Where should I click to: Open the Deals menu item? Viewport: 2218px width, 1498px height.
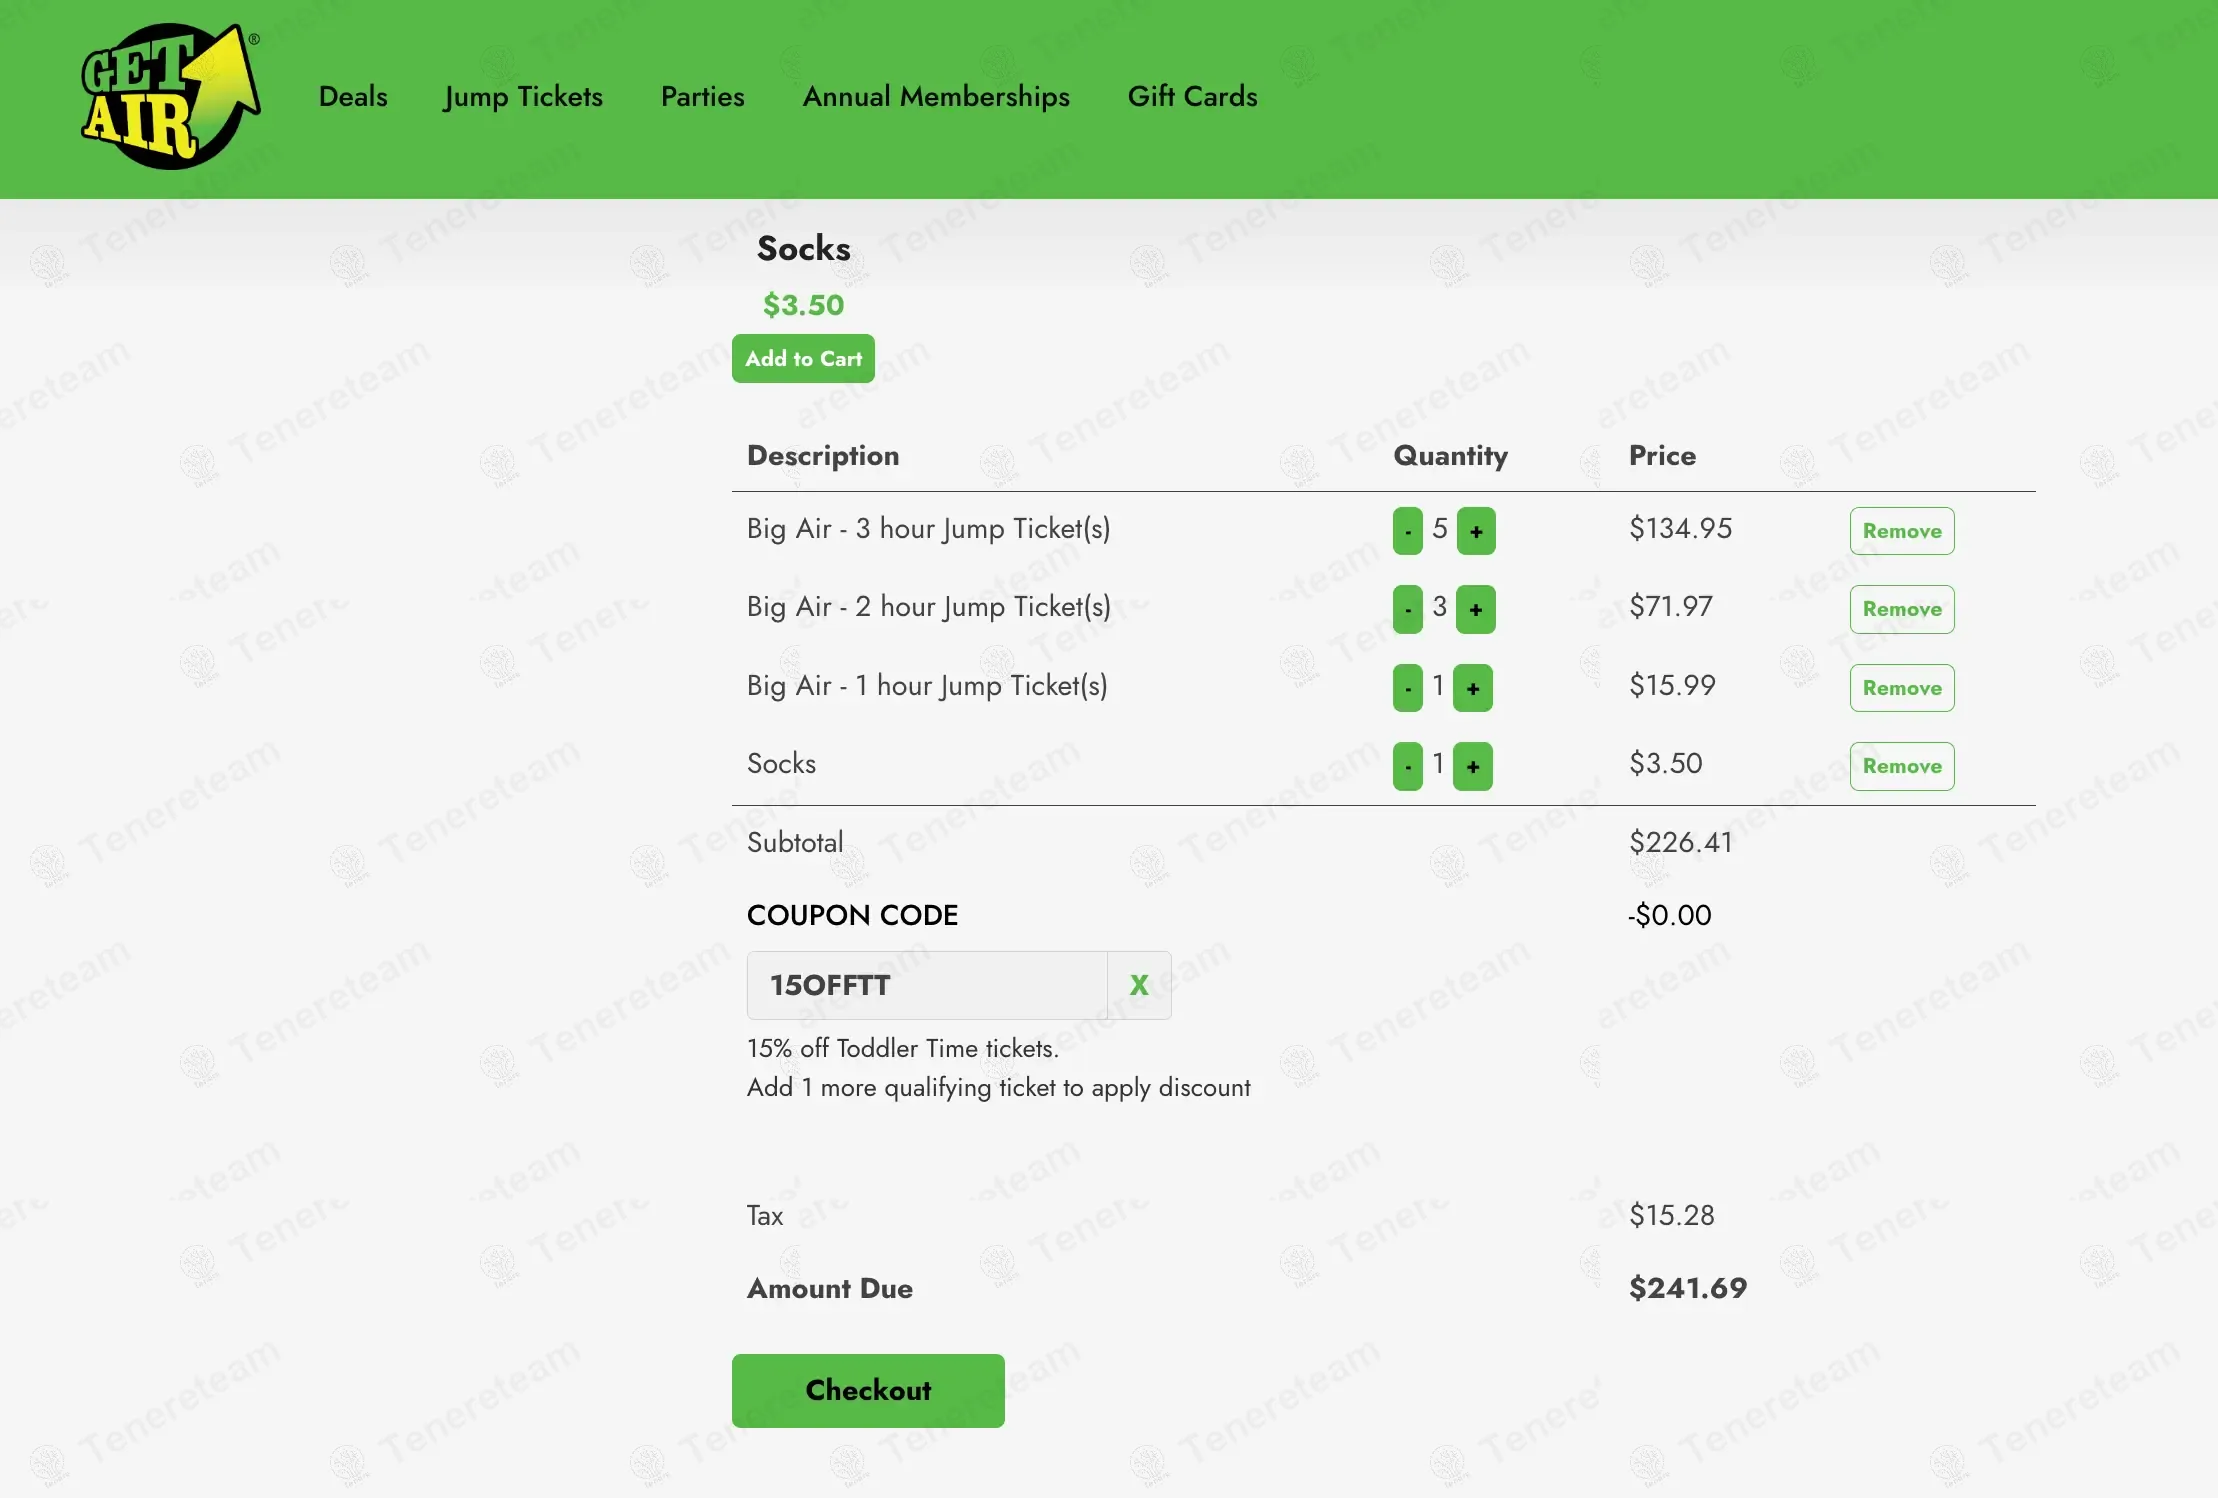pyautogui.click(x=353, y=97)
